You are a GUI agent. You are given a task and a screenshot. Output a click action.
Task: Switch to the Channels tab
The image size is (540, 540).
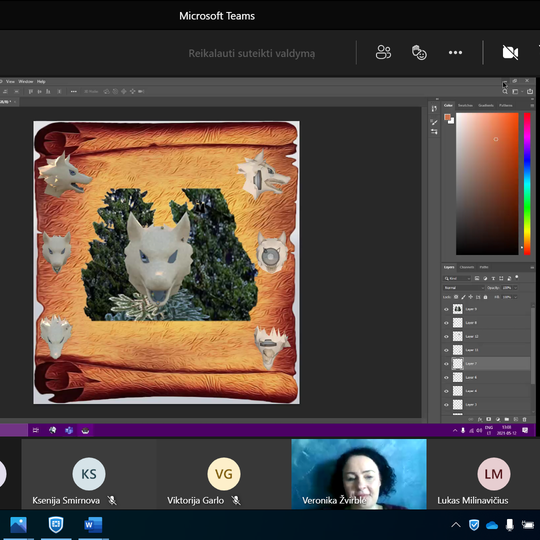coord(467,267)
